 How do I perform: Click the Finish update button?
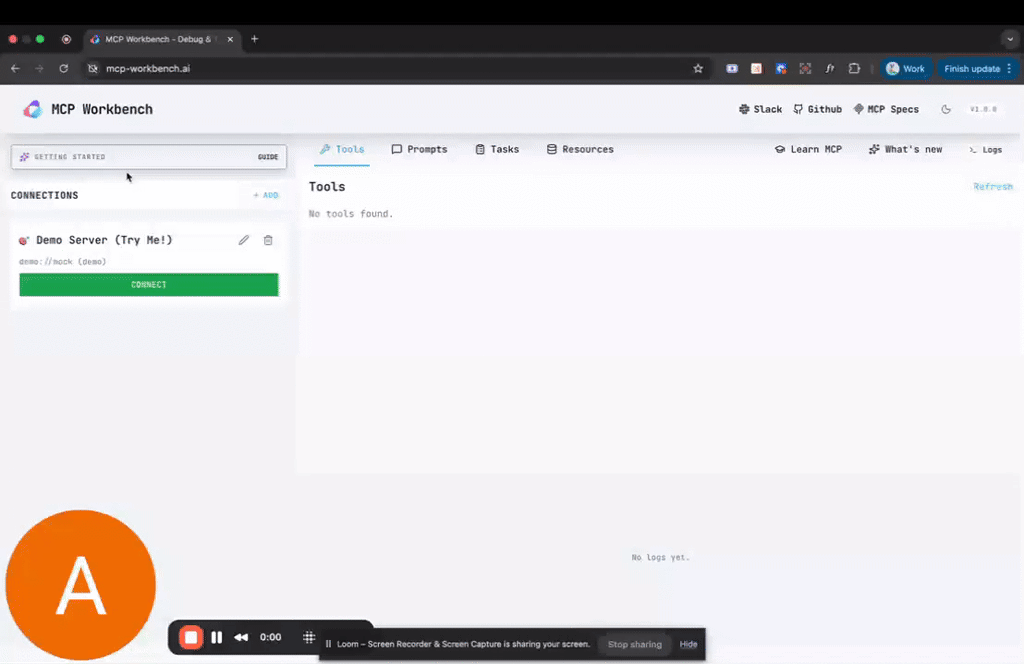(x=977, y=69)
